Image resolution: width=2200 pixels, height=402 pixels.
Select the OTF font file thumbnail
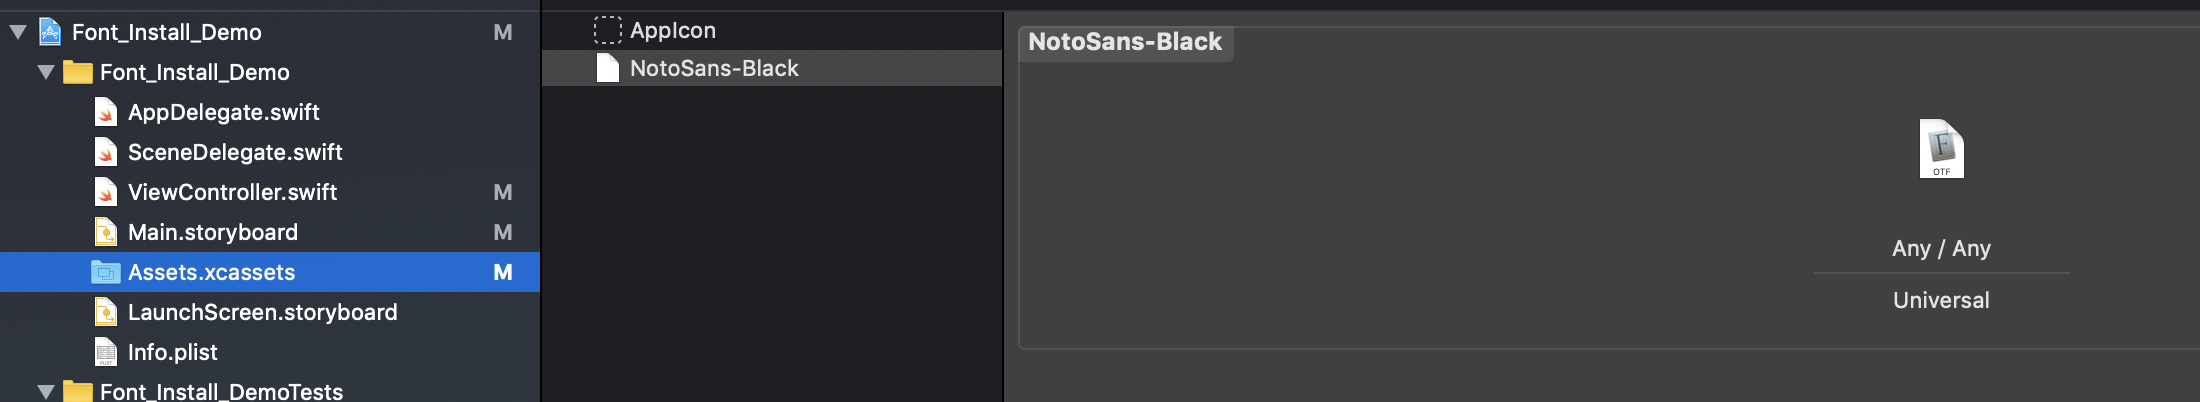(x=1941, y=149)
